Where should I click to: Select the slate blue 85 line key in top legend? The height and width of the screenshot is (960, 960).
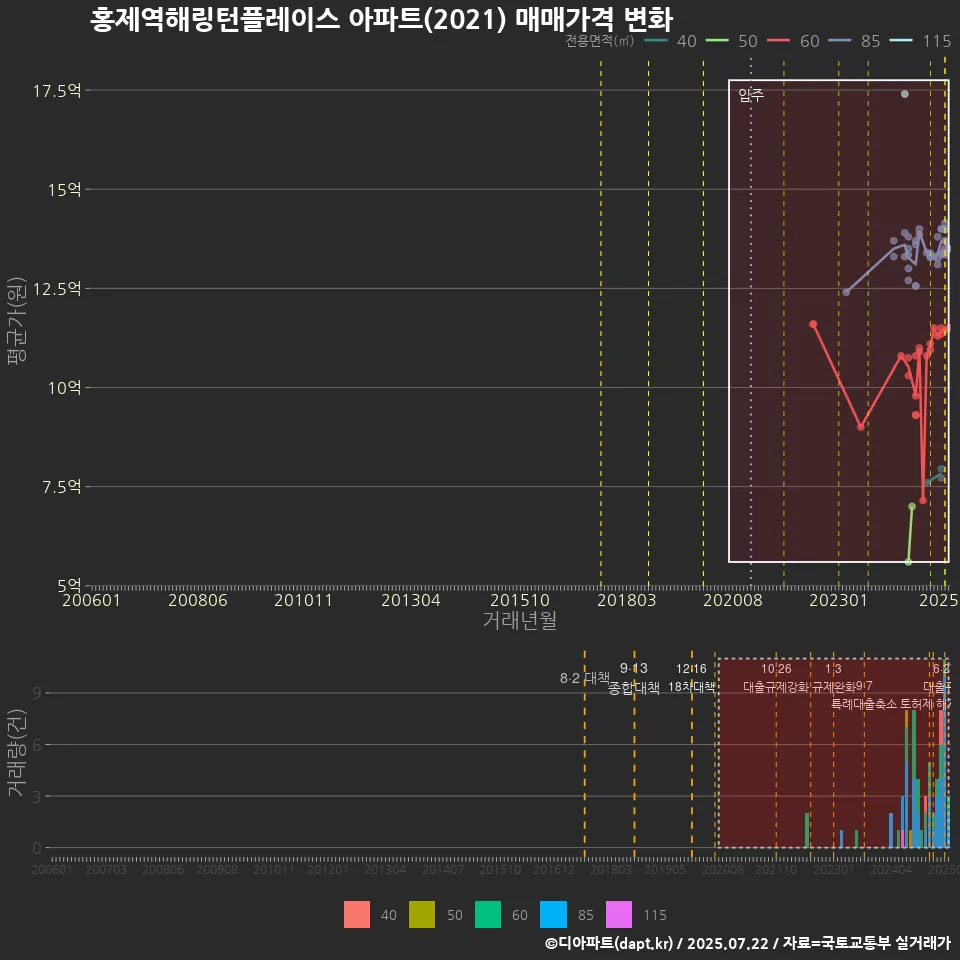(x=840, y=41)
